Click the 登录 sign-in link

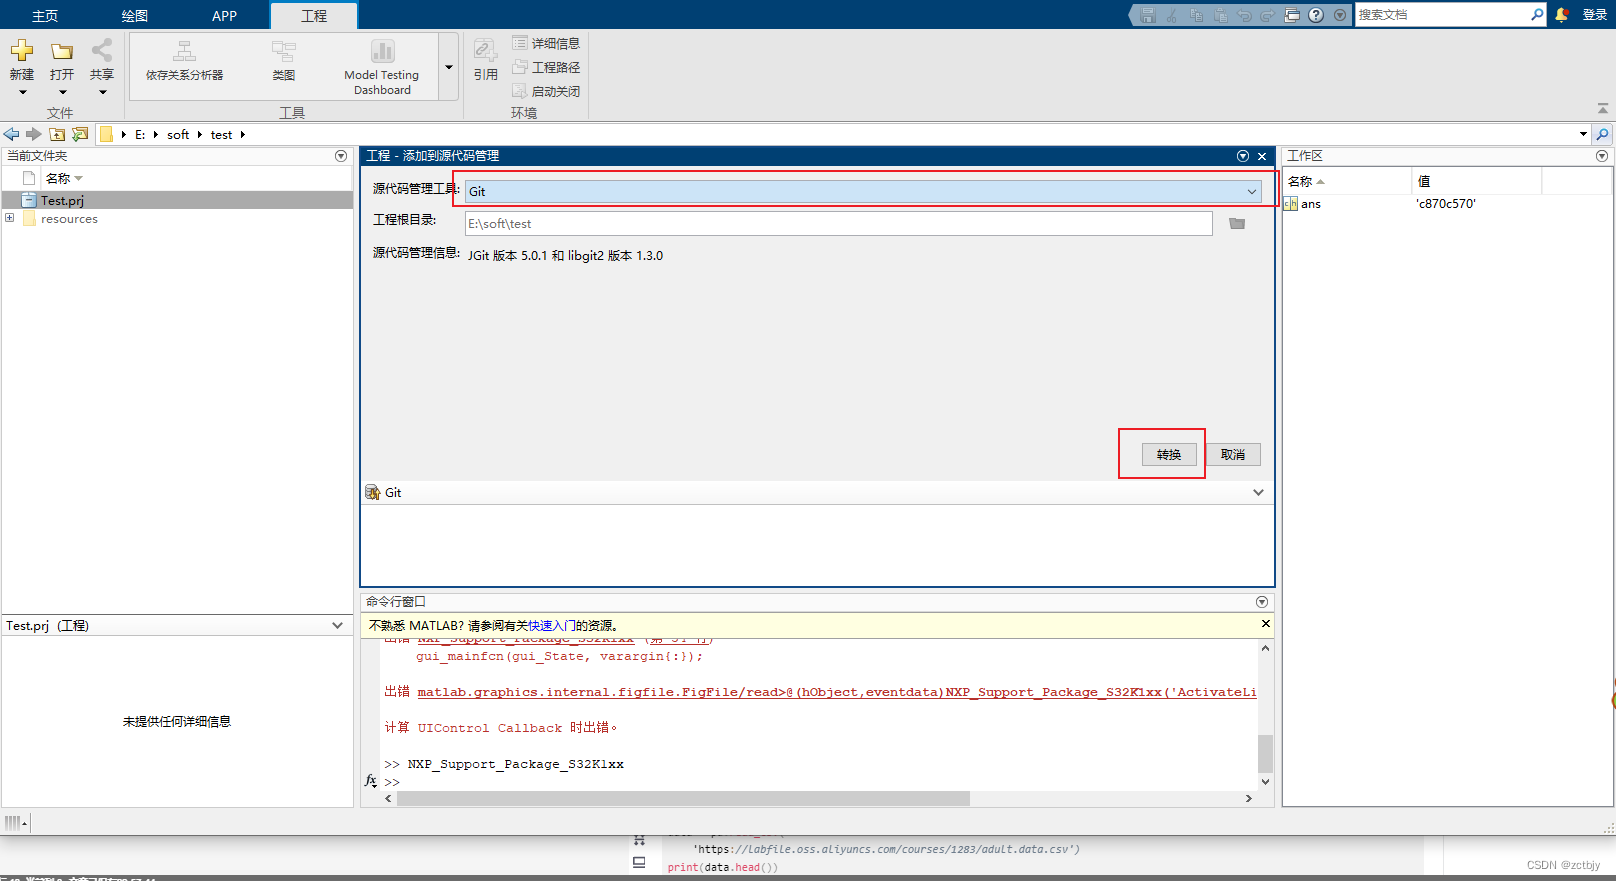[x=1595, y=14]
